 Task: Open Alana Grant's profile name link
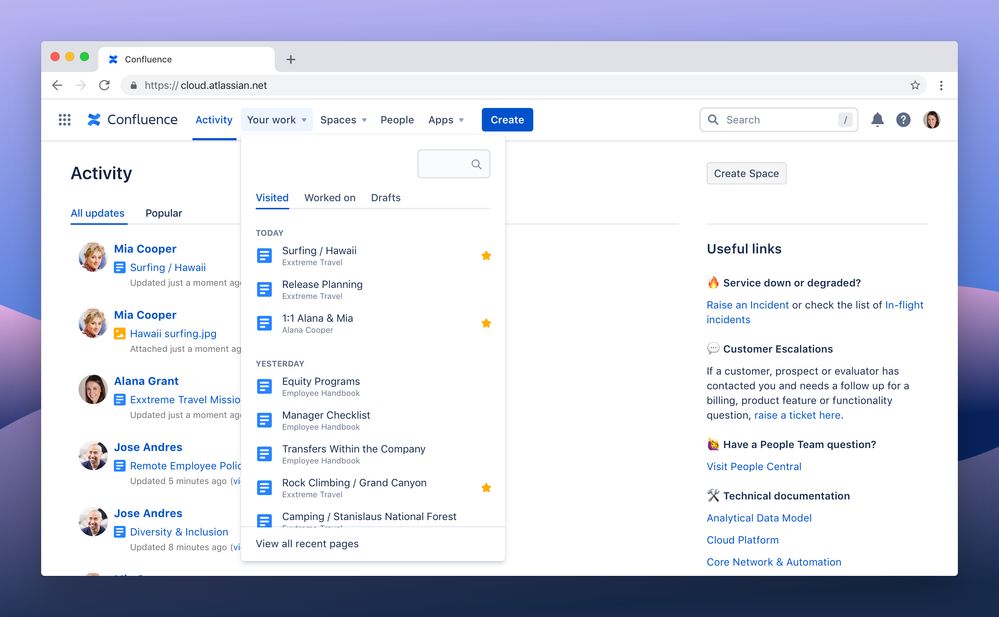point(146,381)
